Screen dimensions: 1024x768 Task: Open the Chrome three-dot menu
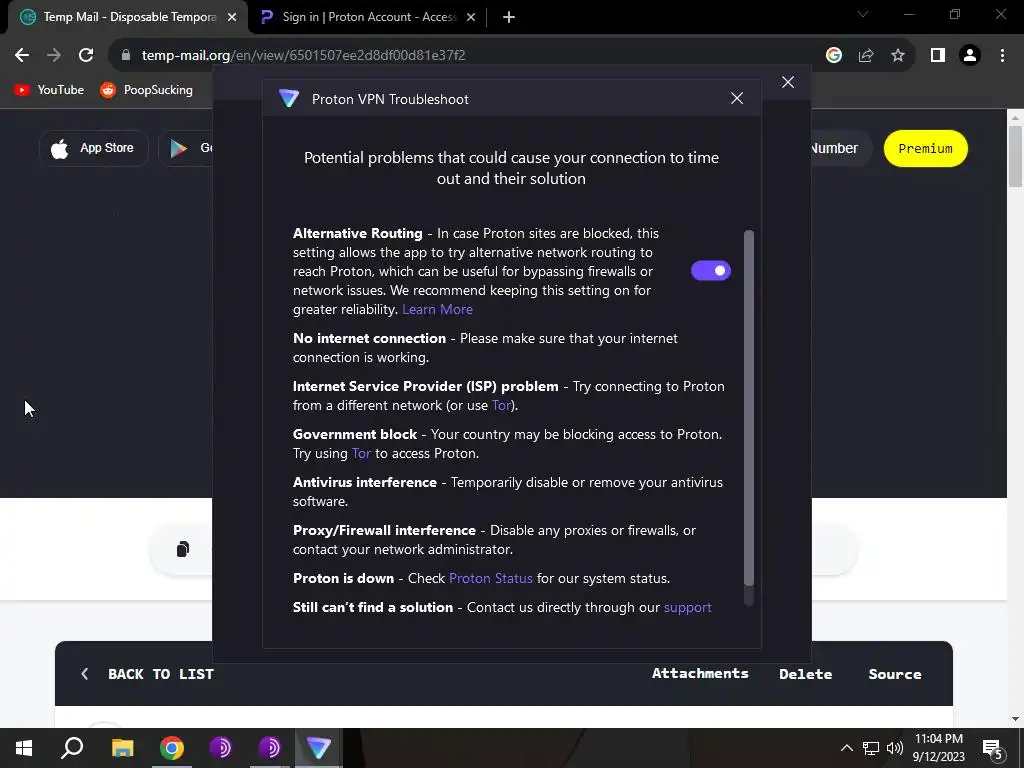(x=1002, y=56)
